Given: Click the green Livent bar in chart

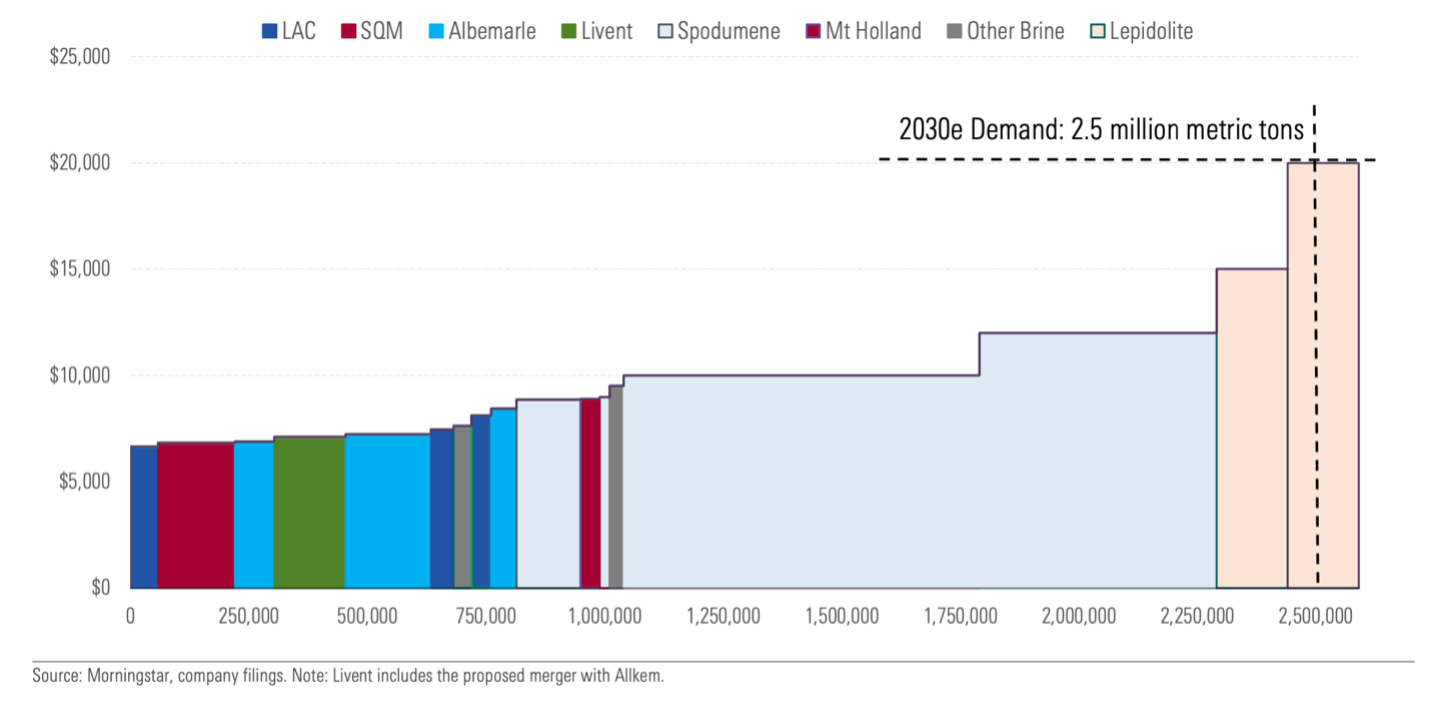Looking at the screenshot, I should coord(309,512).
